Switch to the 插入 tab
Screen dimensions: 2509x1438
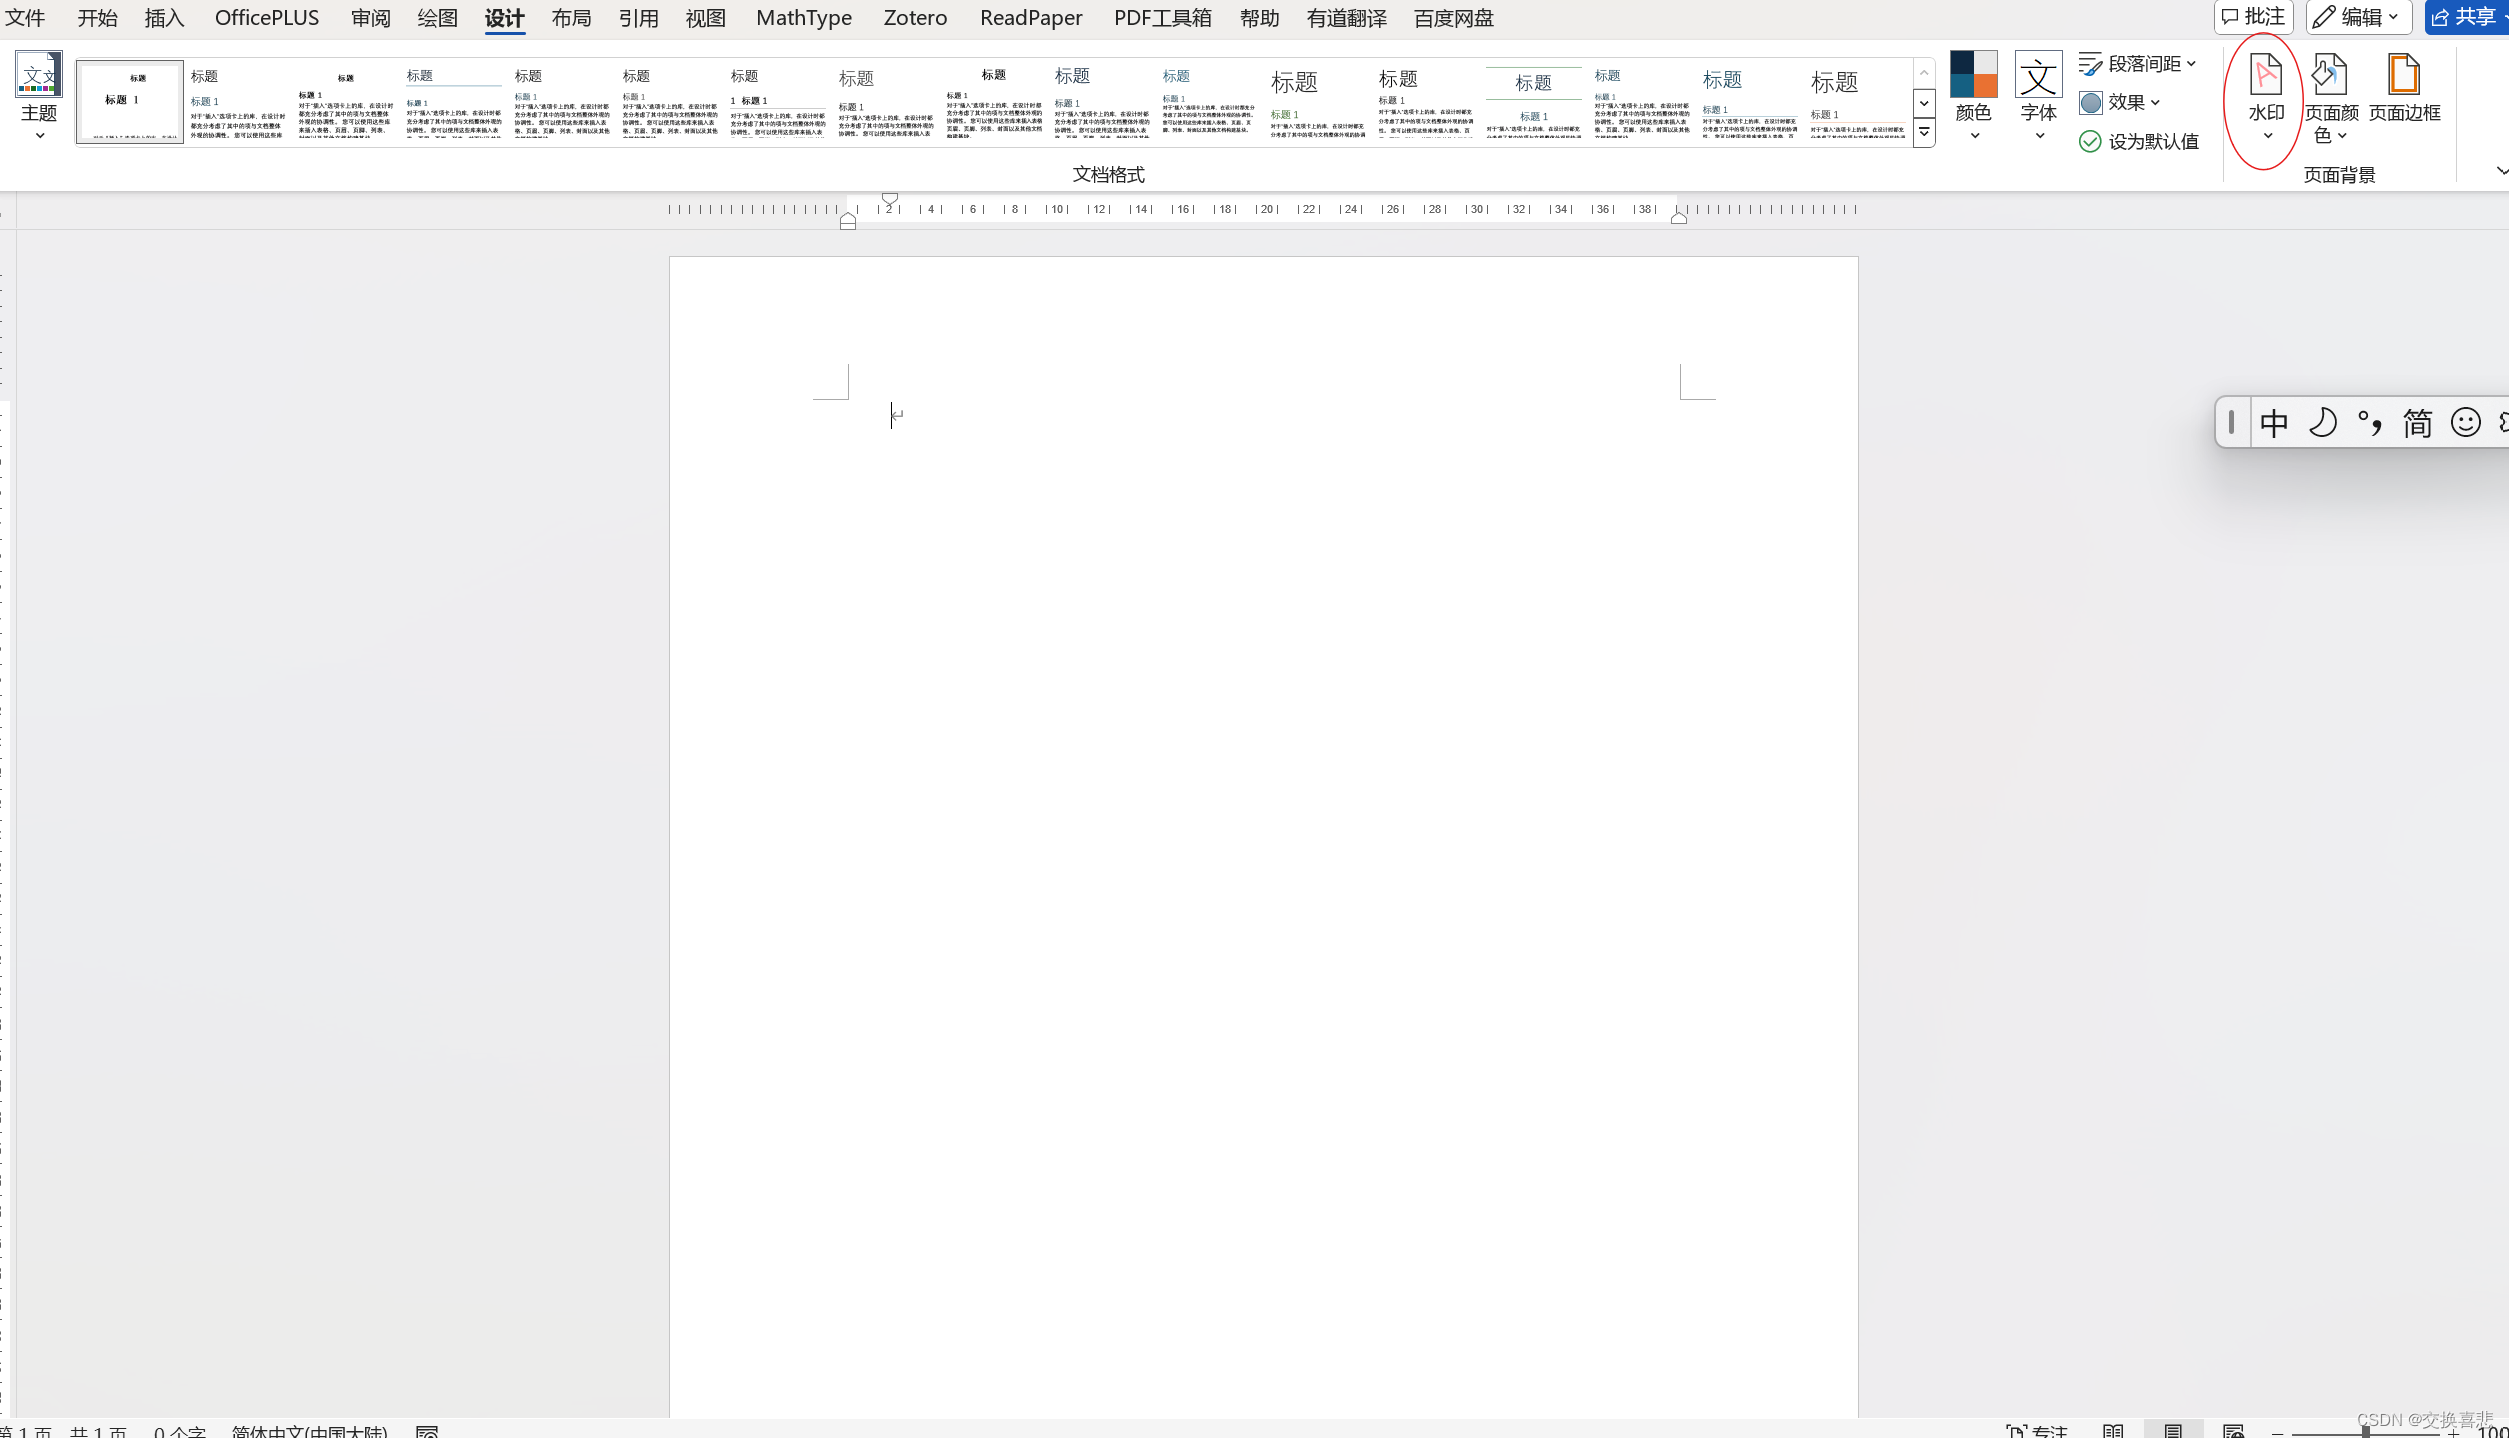pyautogui.click(x=164, y=18)
